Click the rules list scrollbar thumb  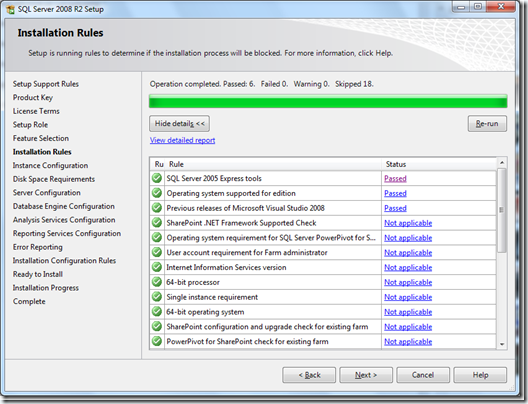pos(502,210)
